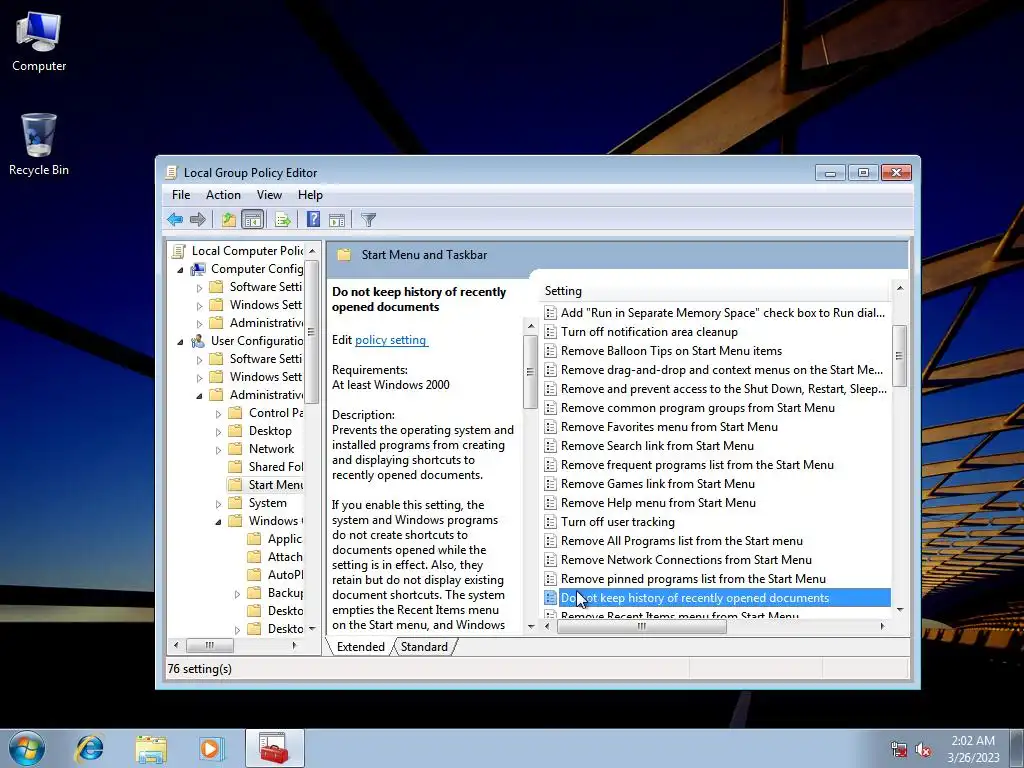Open Windows Media Player from taskbar
1024x768 pixels.
210,748
